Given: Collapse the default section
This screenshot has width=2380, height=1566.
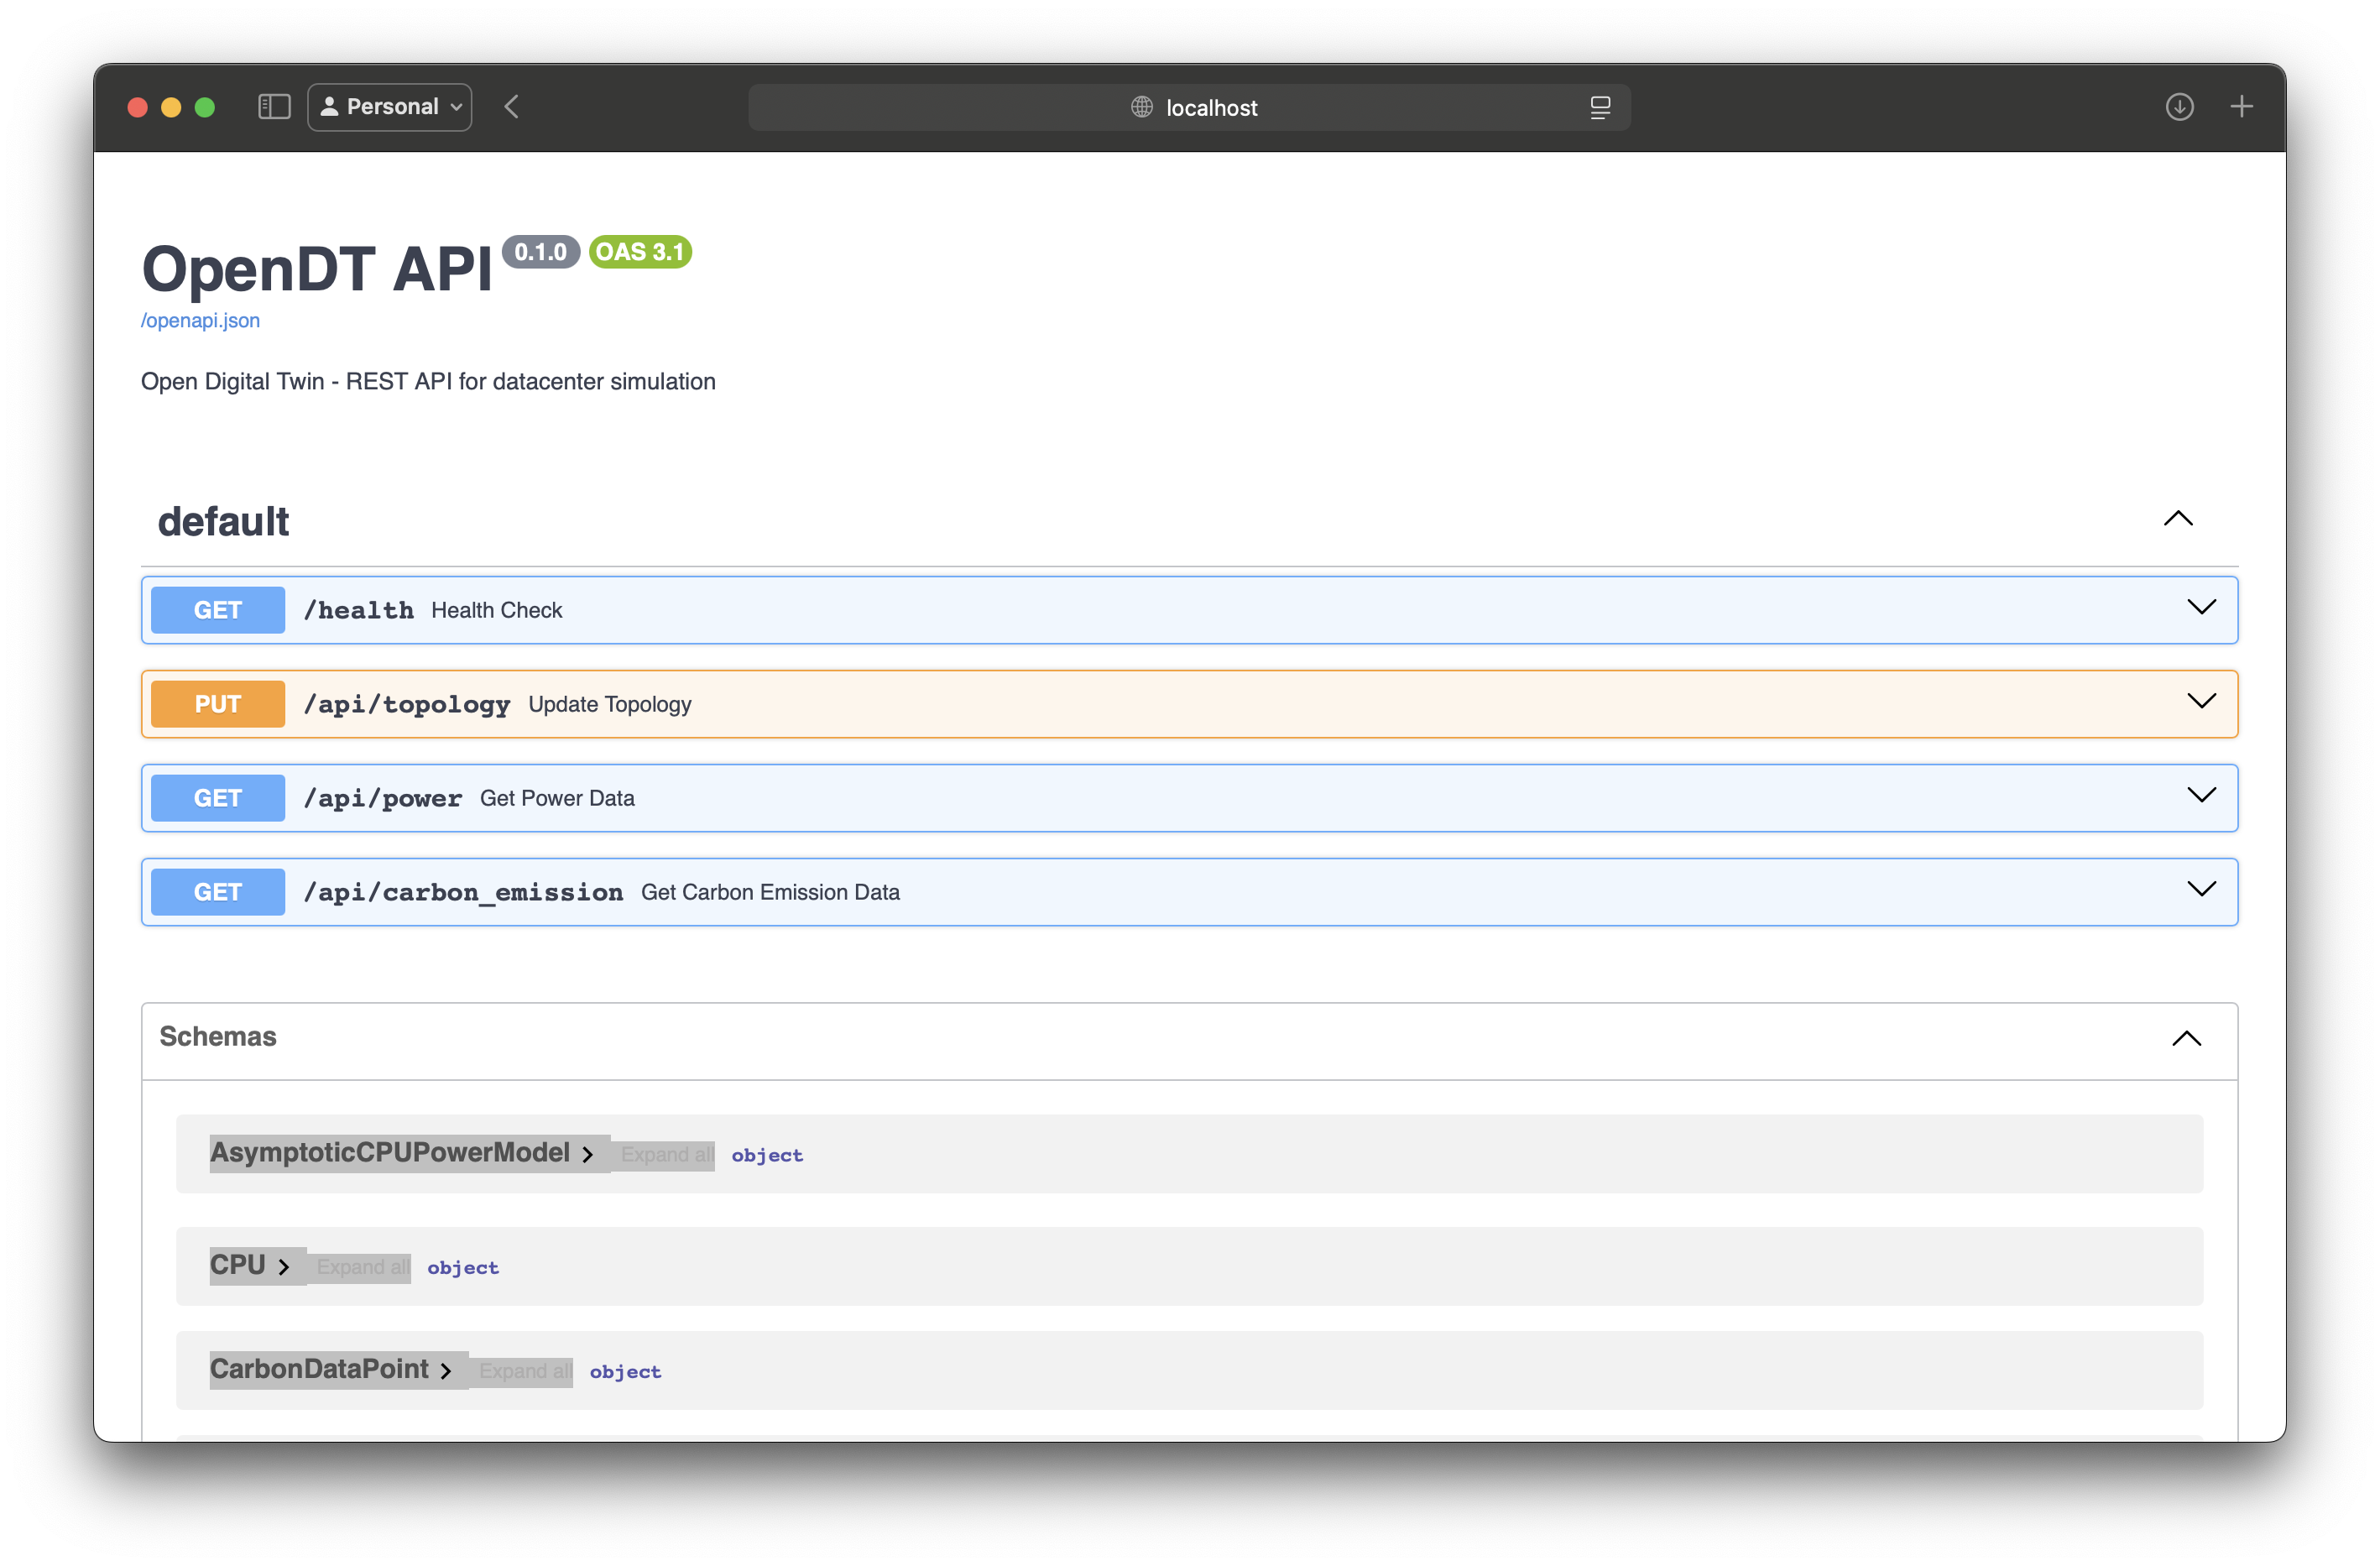Looking at the screenshot, I should tap(2179, 519).
